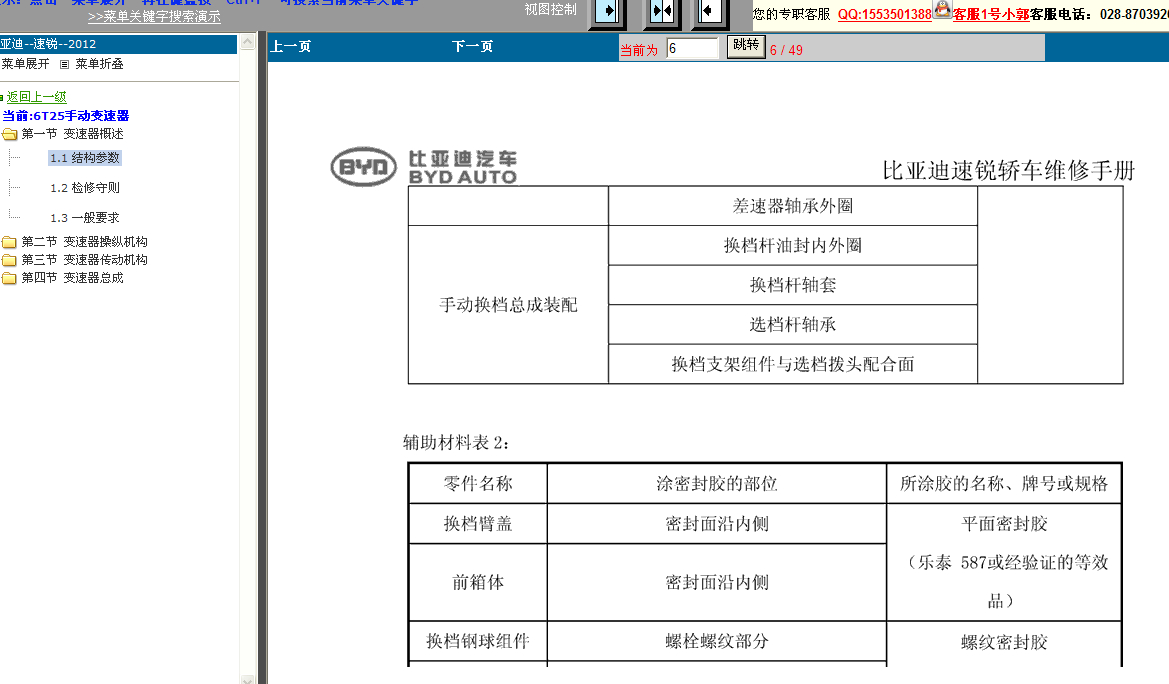Screen dimensions: 1169x684
Task: Click the 比亚迪速锐轿车维修手册 title
Action: [1008, 171]
